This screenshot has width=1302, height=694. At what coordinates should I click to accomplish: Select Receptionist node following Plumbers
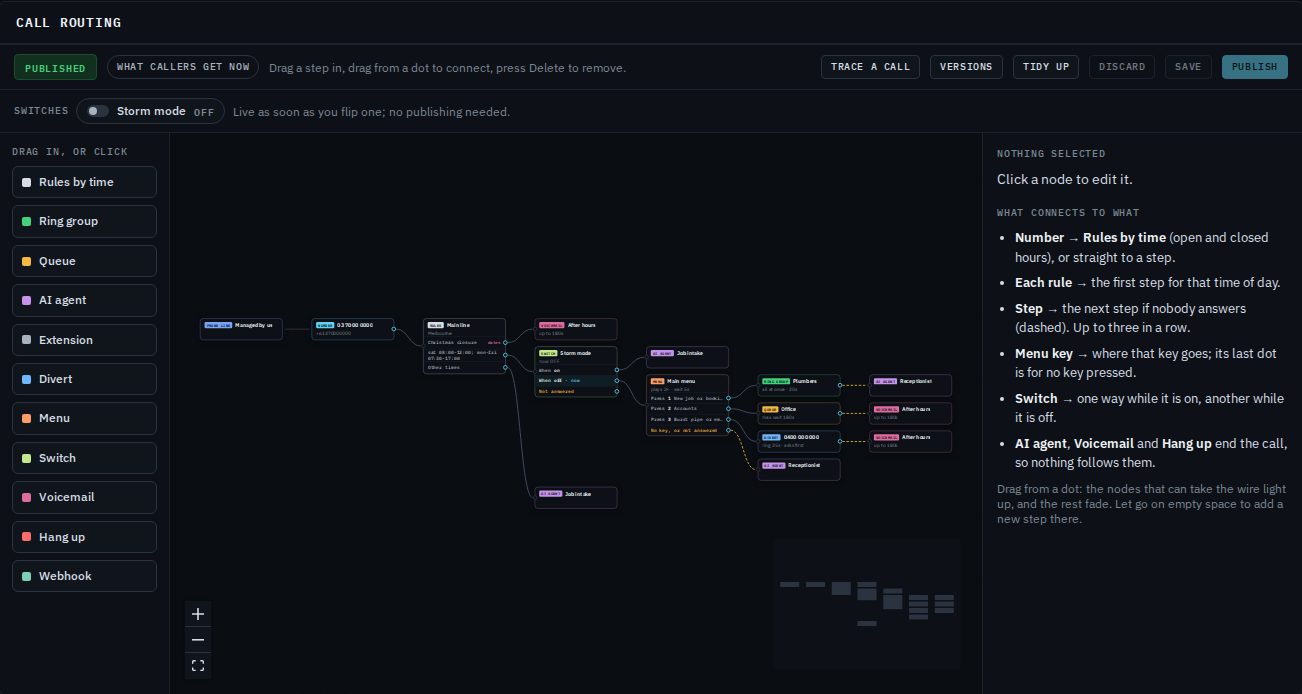[911, 385]
